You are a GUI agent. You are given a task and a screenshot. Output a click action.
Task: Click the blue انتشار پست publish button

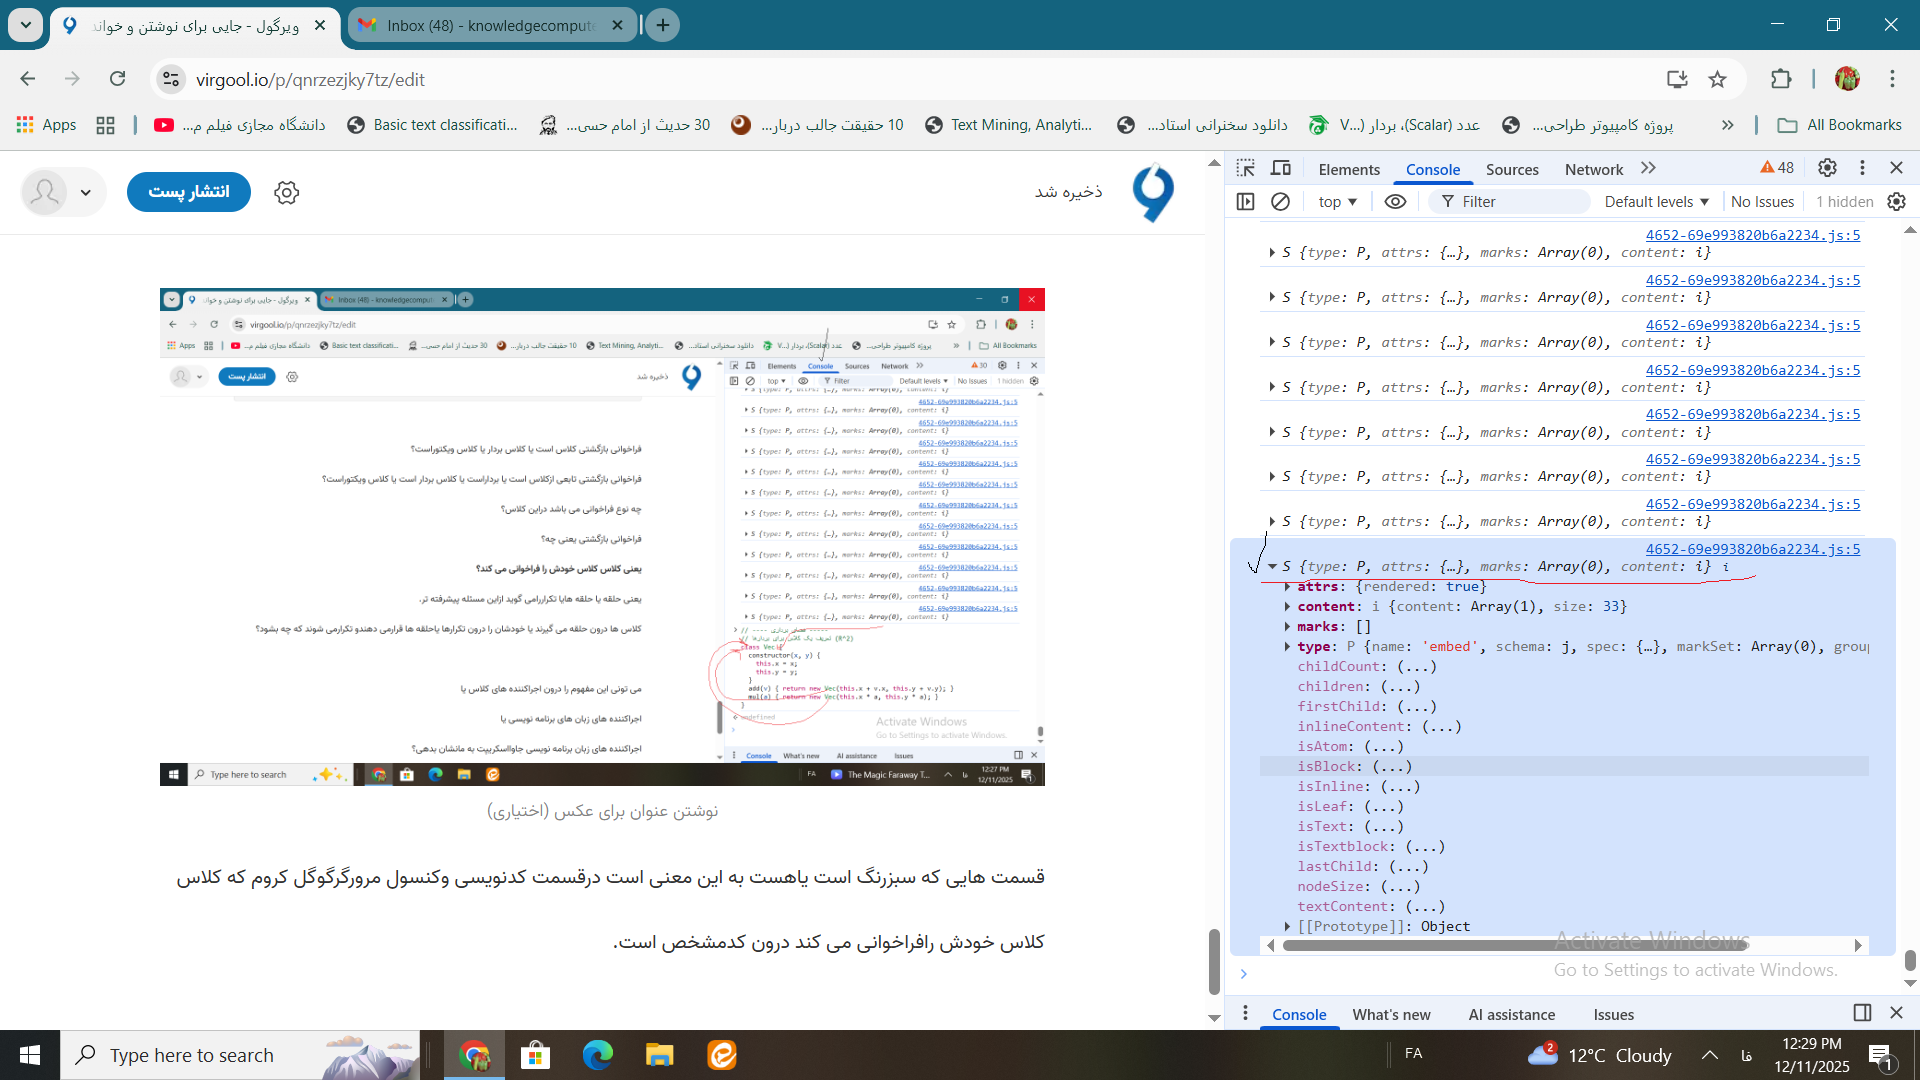coord(189,192)
